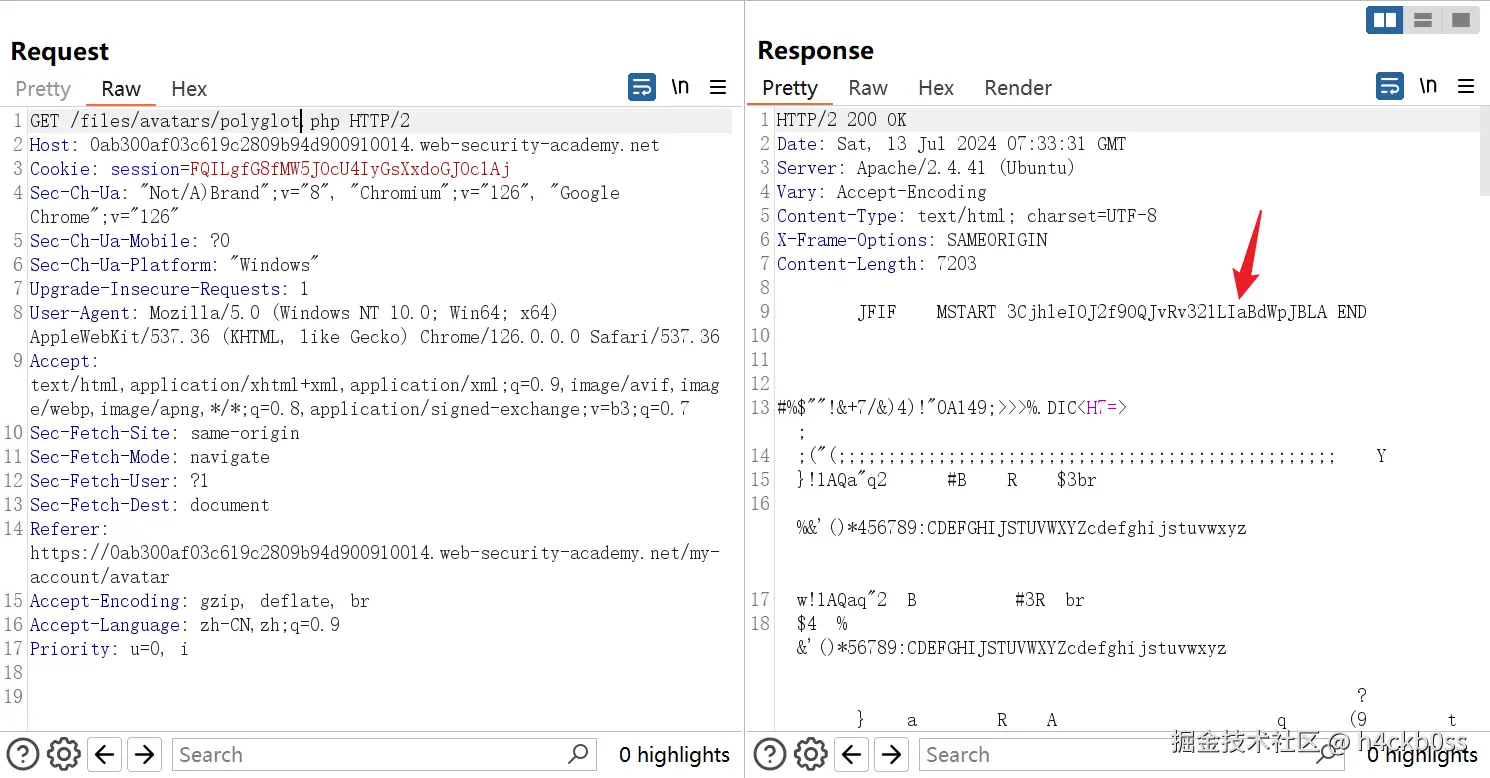Viewport: 1490px width, 778px height.
Task: Select the Pretty tab in Request
Action: pos(43,89)
